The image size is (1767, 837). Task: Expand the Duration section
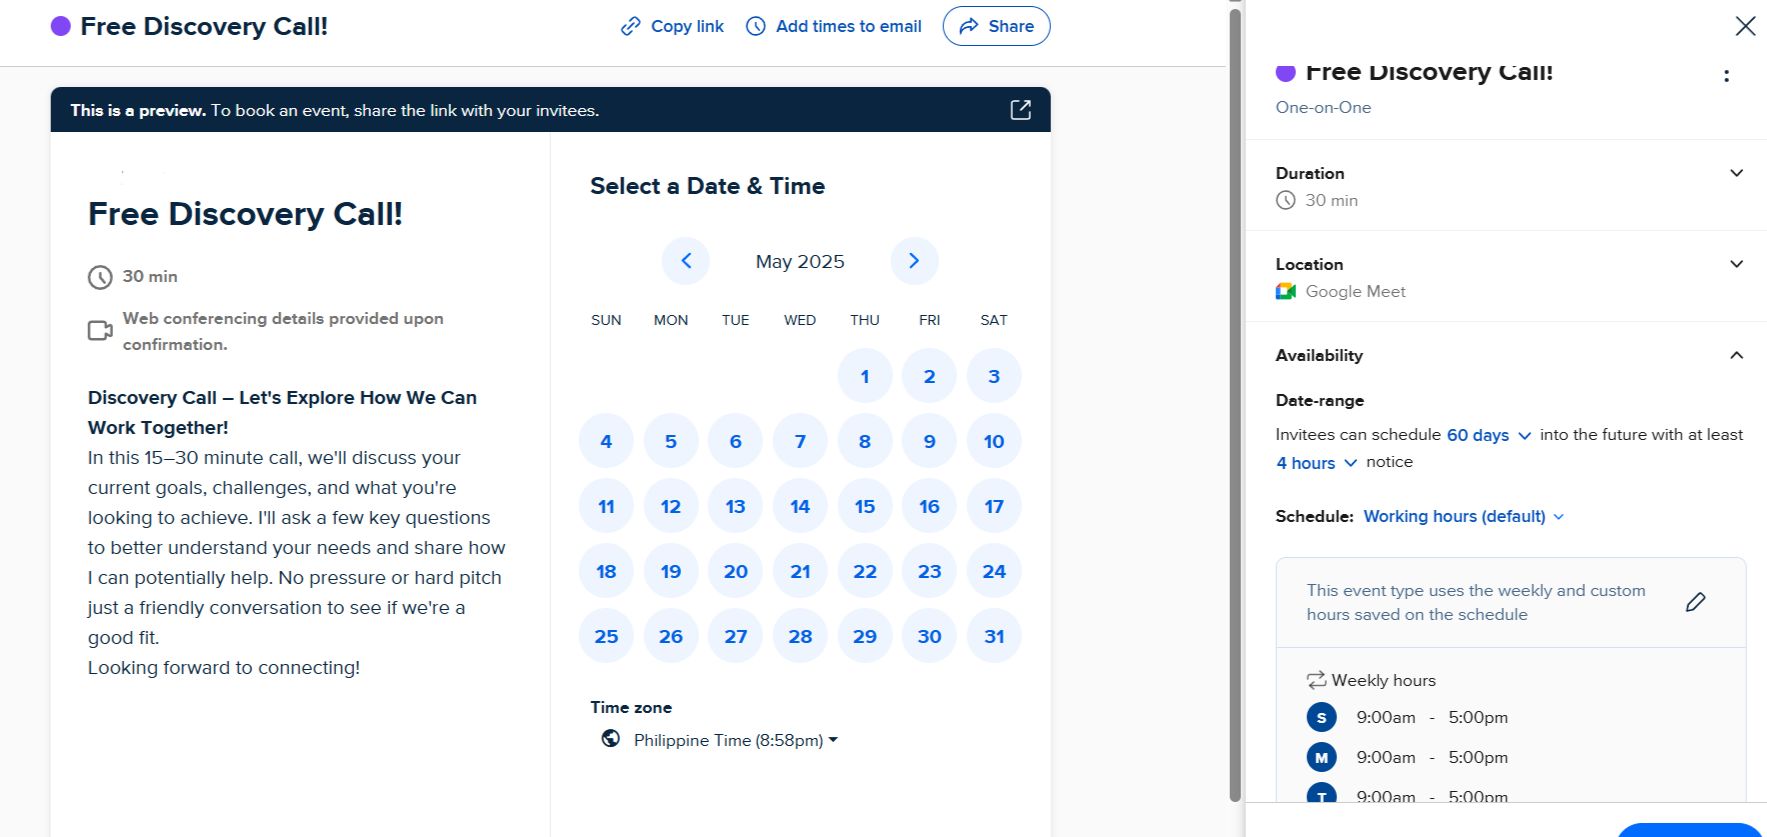tap(1736, 173)
